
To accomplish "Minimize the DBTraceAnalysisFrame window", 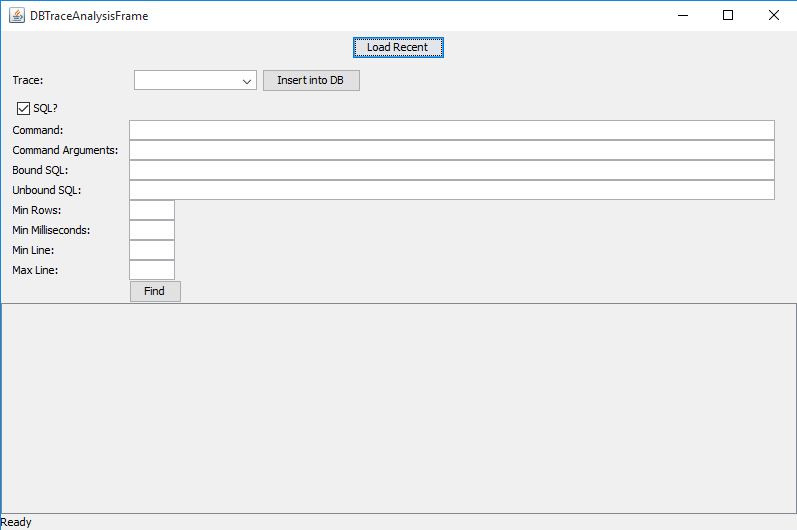I will click(x=683, y=16).
